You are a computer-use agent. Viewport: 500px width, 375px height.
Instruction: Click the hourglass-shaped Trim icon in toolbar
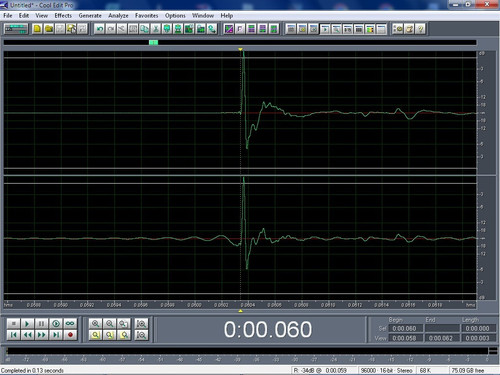pyautogui.click(x=155, y=29)
